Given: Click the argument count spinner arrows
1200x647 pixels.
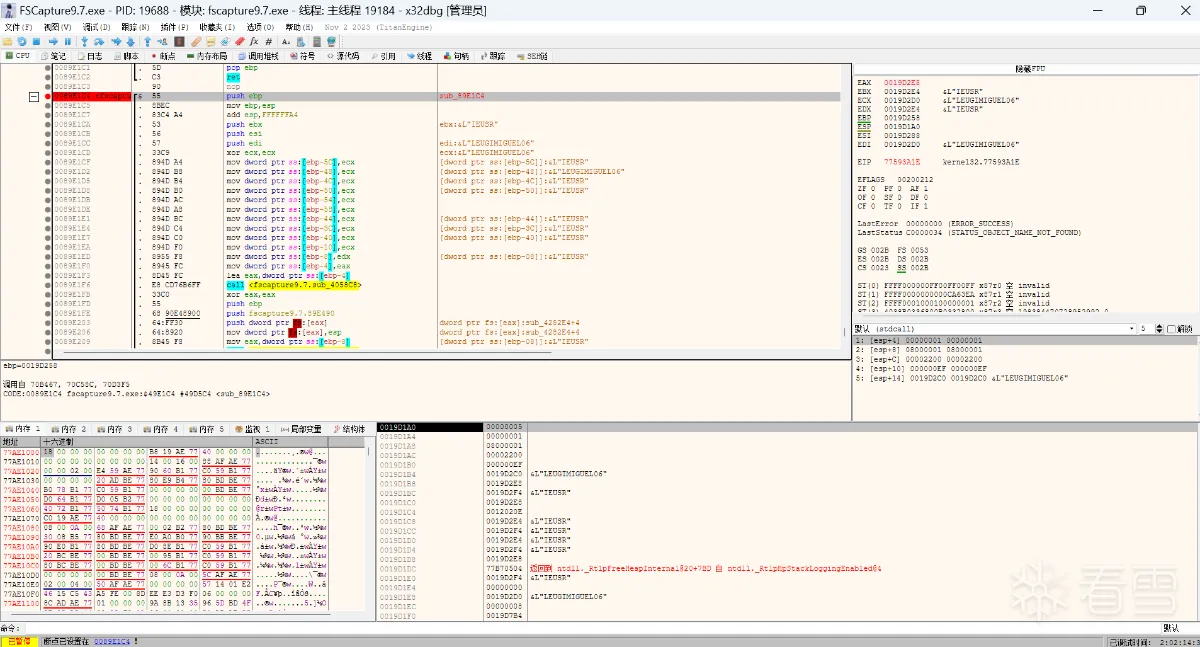Looking at the screenshot, I should 1158,328.
